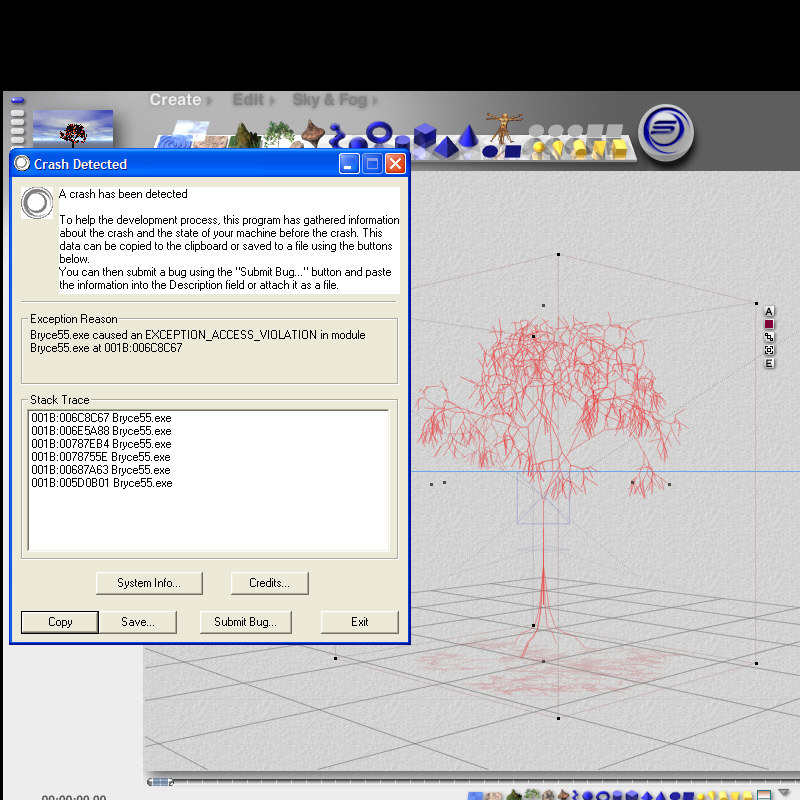Viewport: 800px width, 800px height.
Task: Switch to the Edit palette
Action: [x=248, y=99]
